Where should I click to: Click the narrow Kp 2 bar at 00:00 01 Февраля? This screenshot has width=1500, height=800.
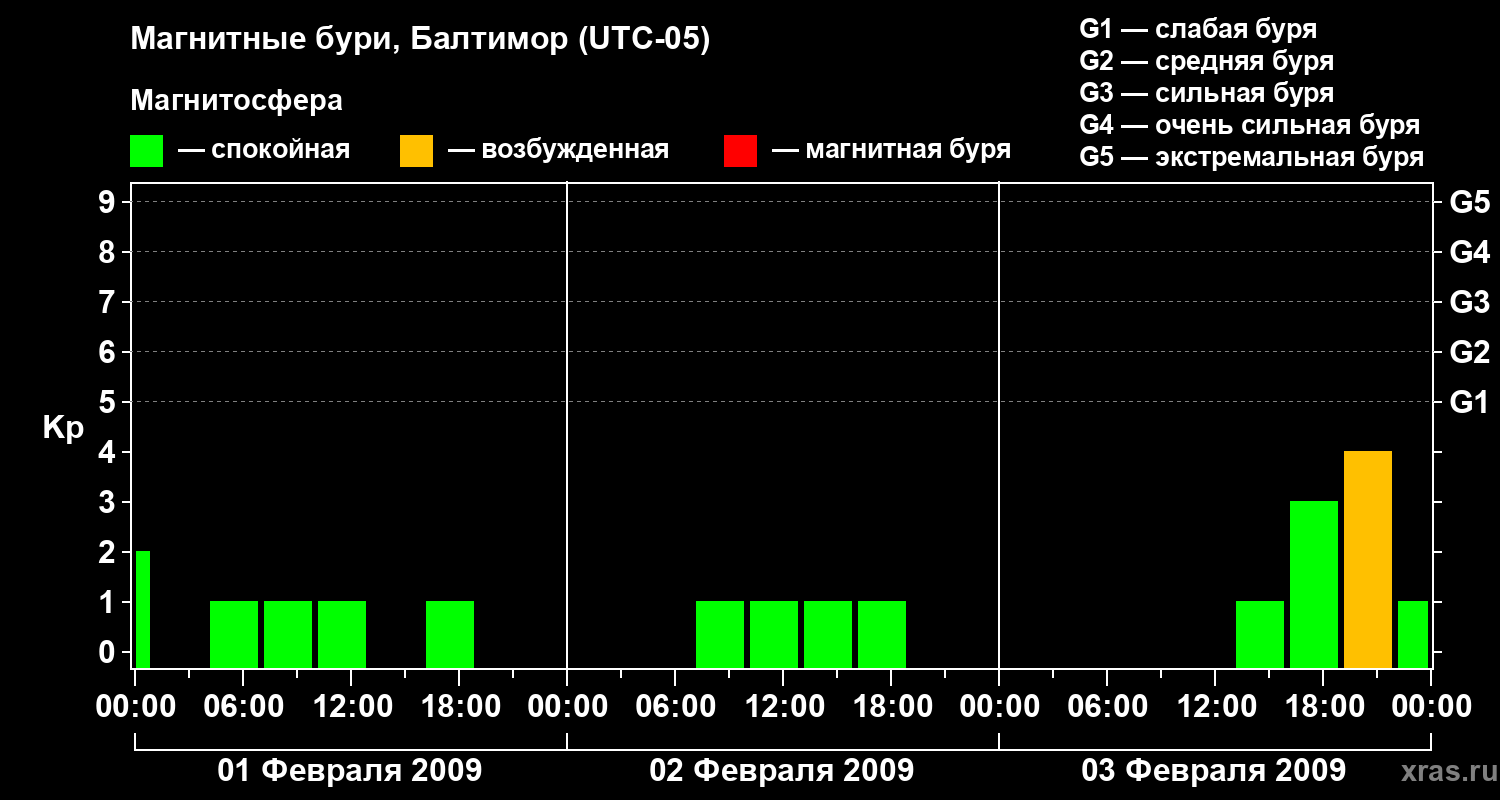[142, 609]
